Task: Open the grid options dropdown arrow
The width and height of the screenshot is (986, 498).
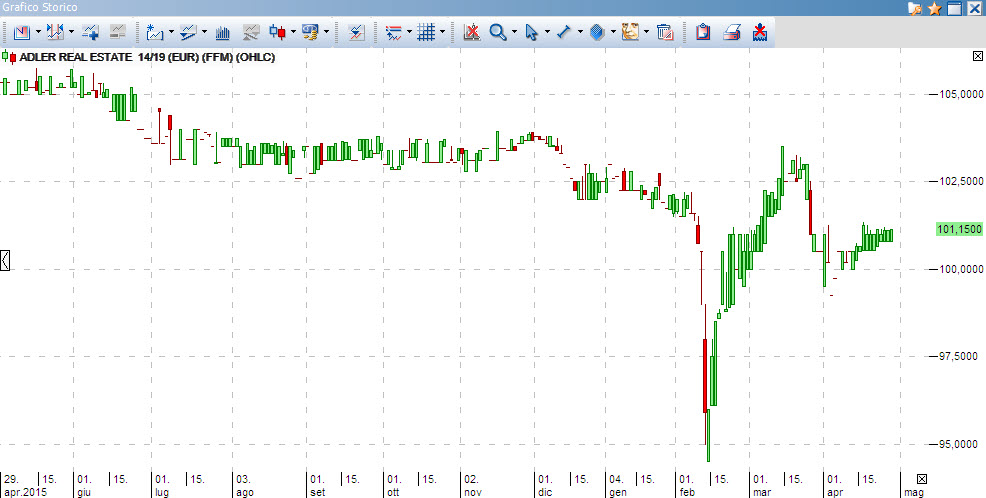Action: click(443, 32)
